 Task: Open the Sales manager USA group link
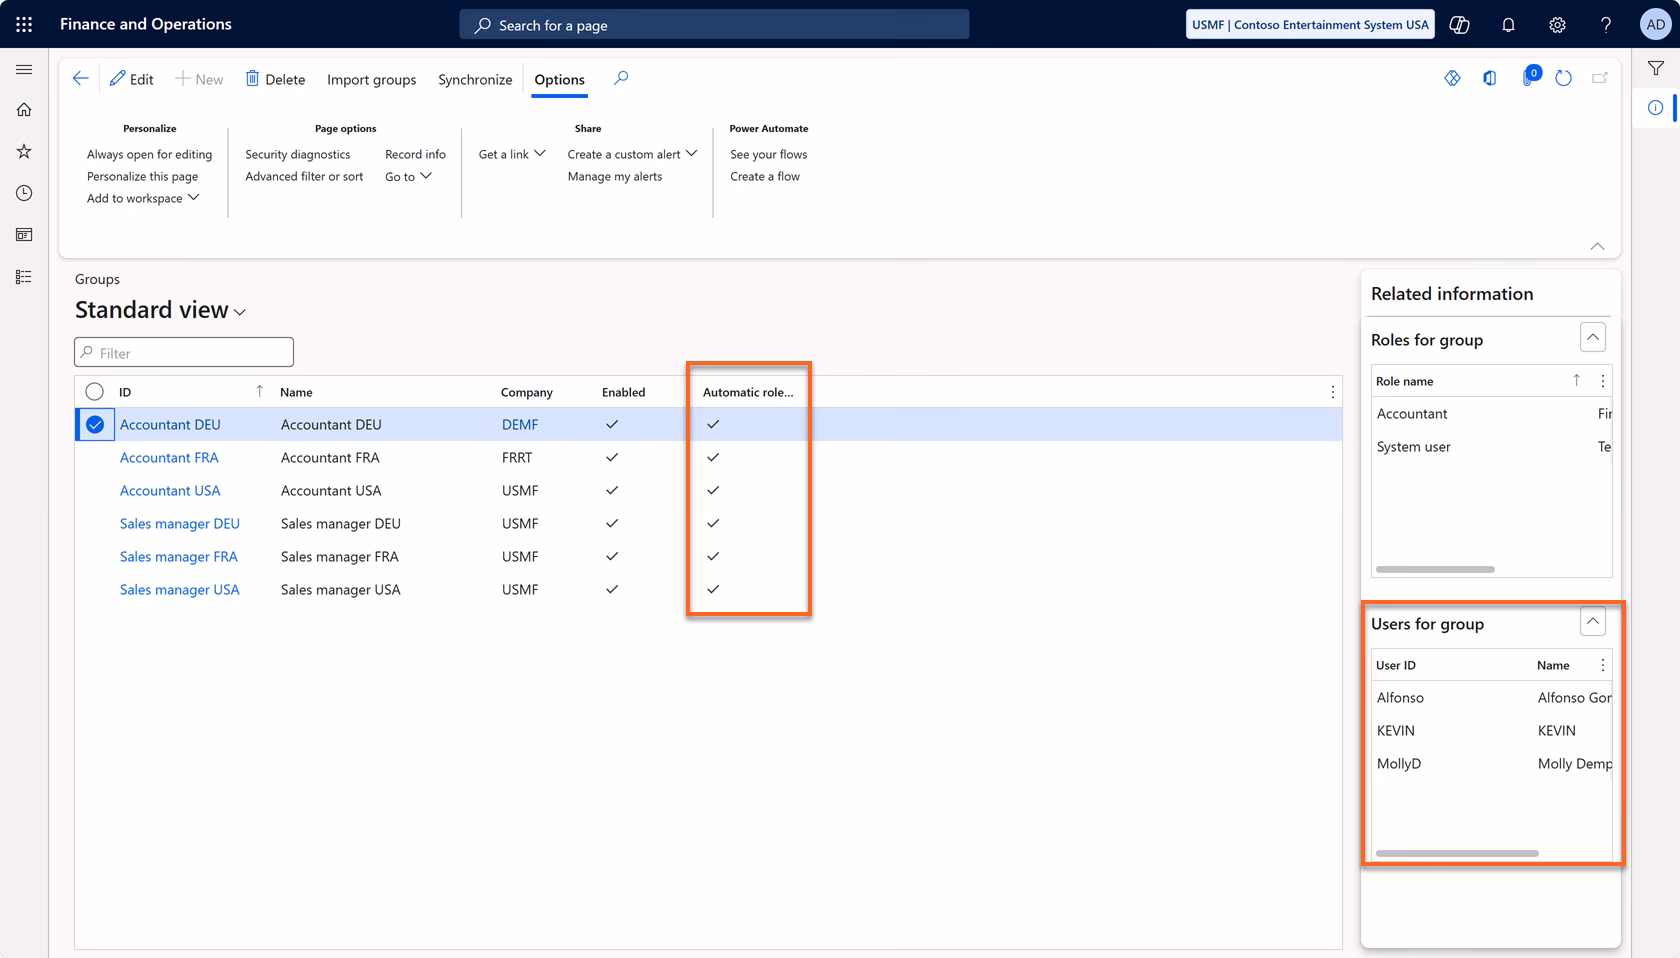pyautogui.click(x=179, y=589)
